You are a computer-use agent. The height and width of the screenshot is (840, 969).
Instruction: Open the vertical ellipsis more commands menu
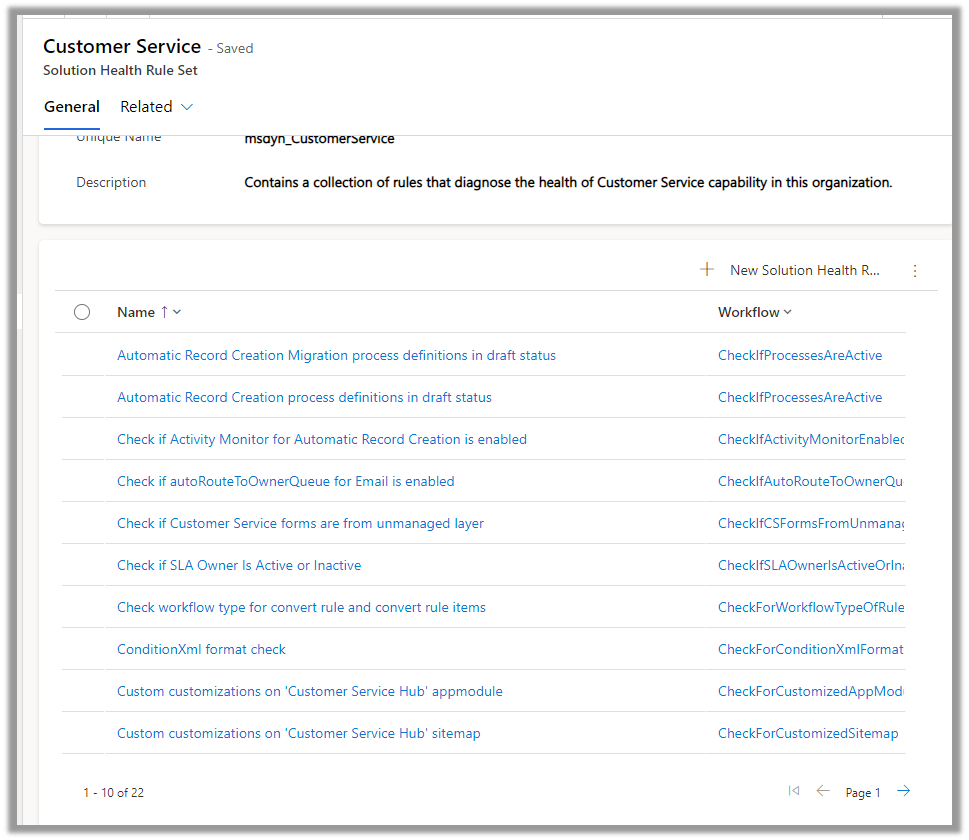[x=914, y=271]
